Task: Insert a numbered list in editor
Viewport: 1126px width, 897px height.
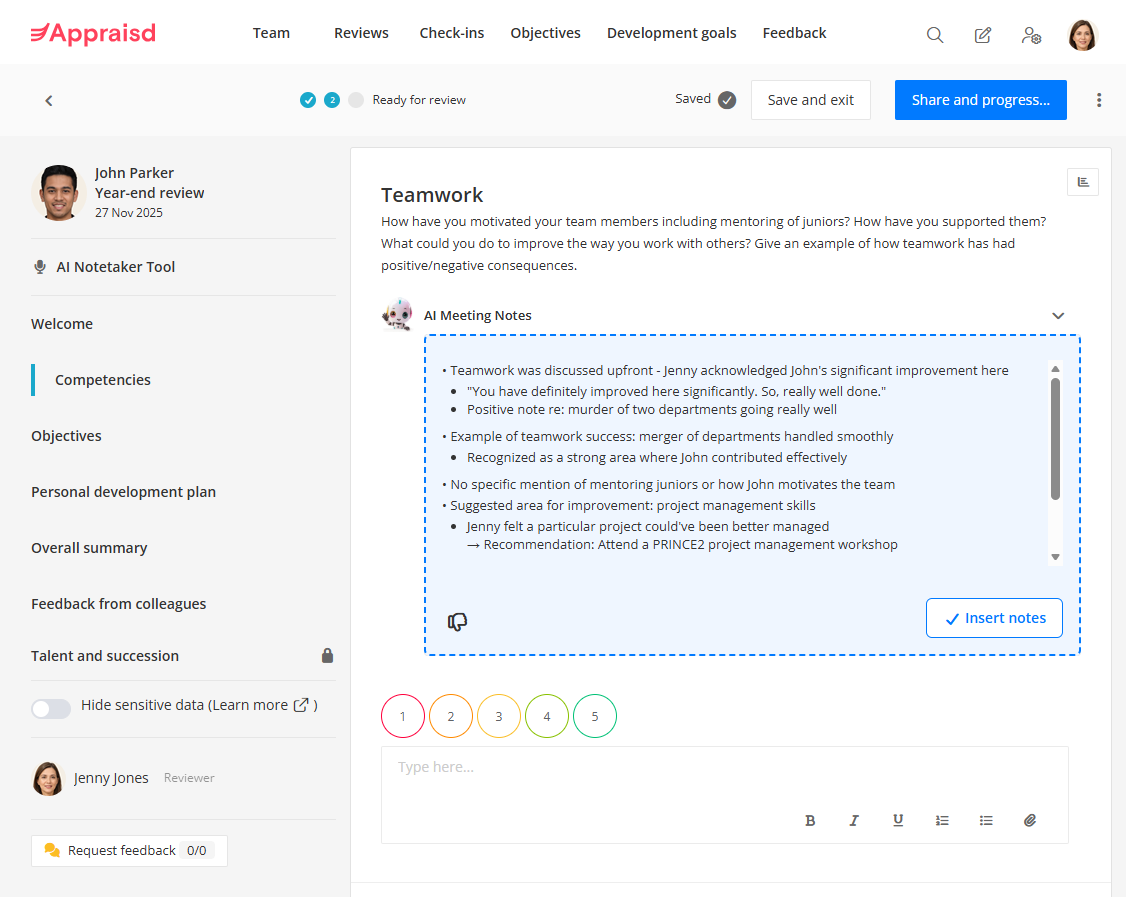Action: click(x=942, y=820)
